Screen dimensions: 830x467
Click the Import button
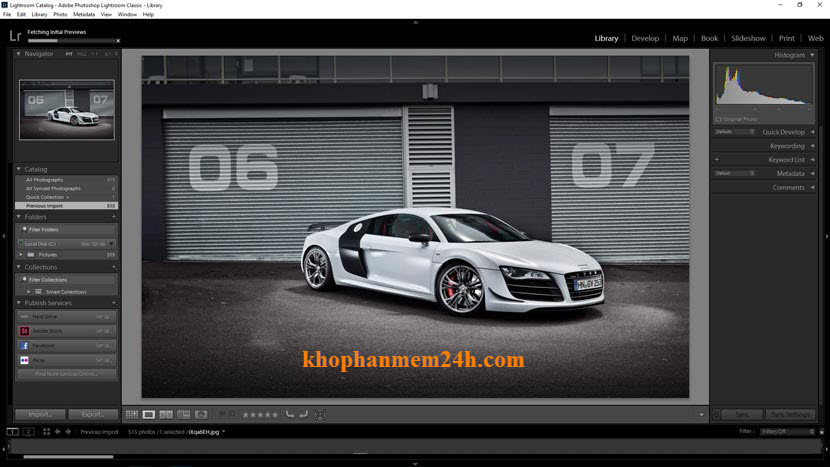[40, 414]
